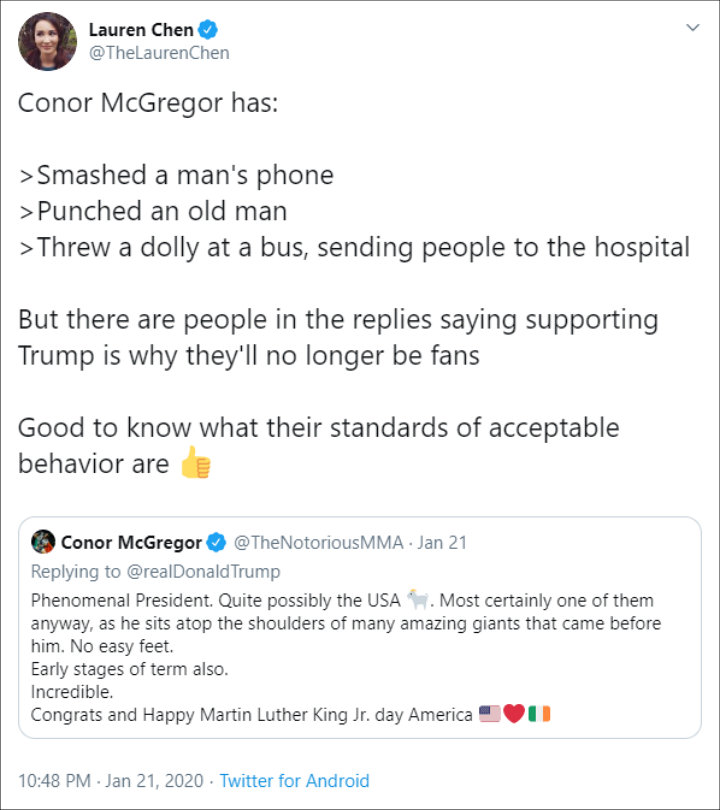Click the Jan 21, 2020 date
Image resolution: width=720 pixels, height=810 pixels.
tap(154, 781)
